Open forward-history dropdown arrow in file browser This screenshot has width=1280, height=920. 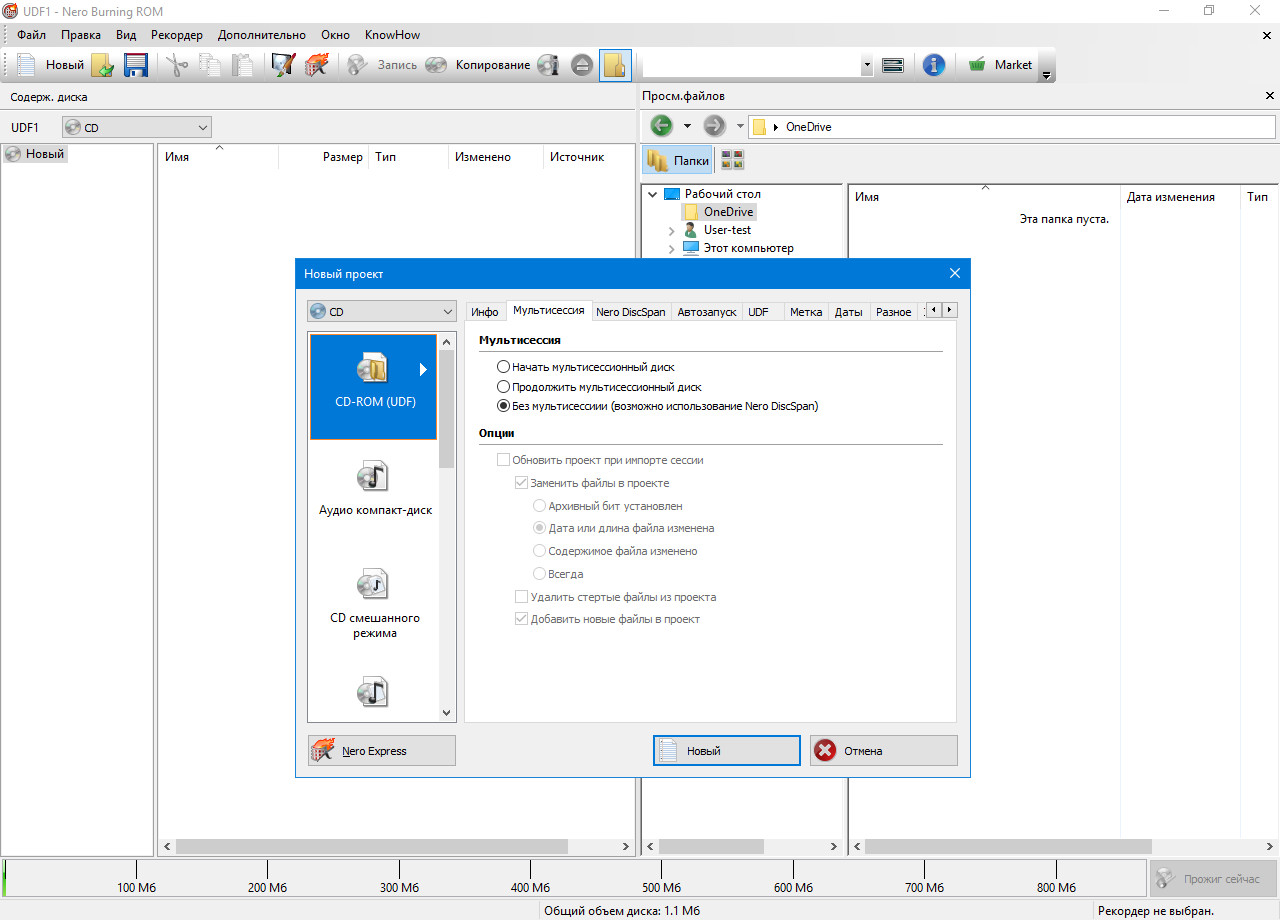click(740, 126)
